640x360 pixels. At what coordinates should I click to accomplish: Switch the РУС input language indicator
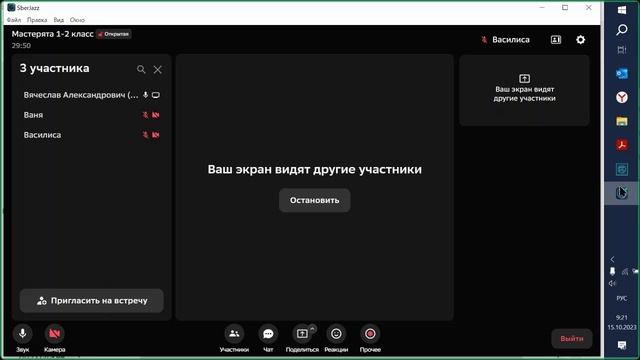click(x=622, y=298)
